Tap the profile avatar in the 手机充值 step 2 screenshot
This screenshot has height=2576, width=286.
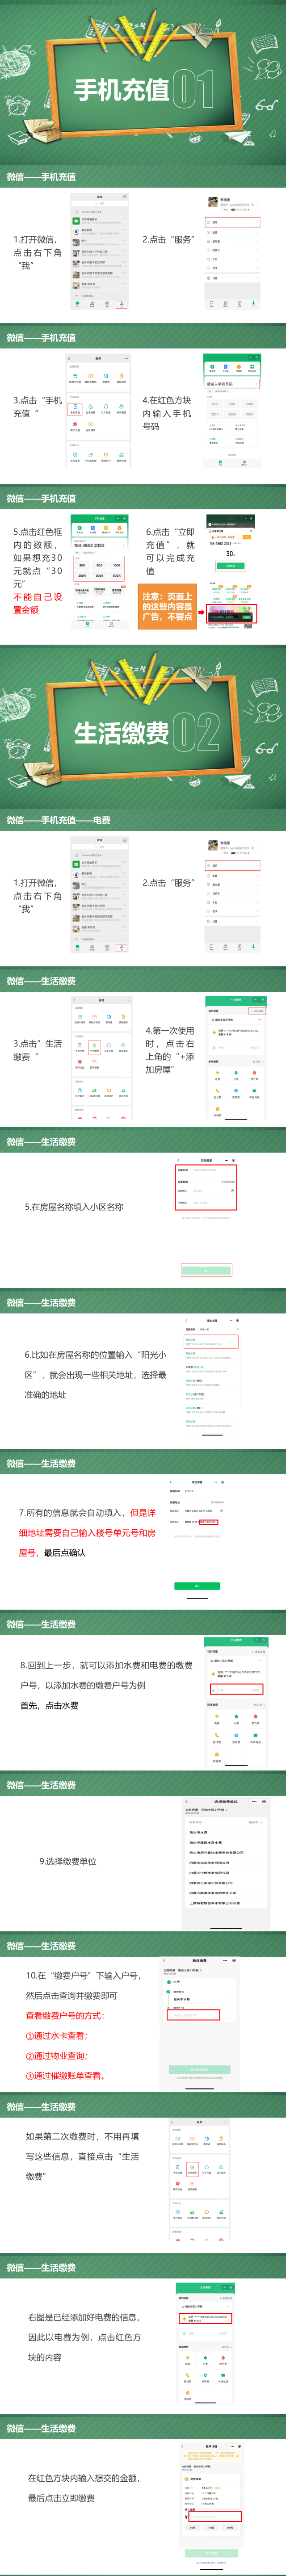213,203
